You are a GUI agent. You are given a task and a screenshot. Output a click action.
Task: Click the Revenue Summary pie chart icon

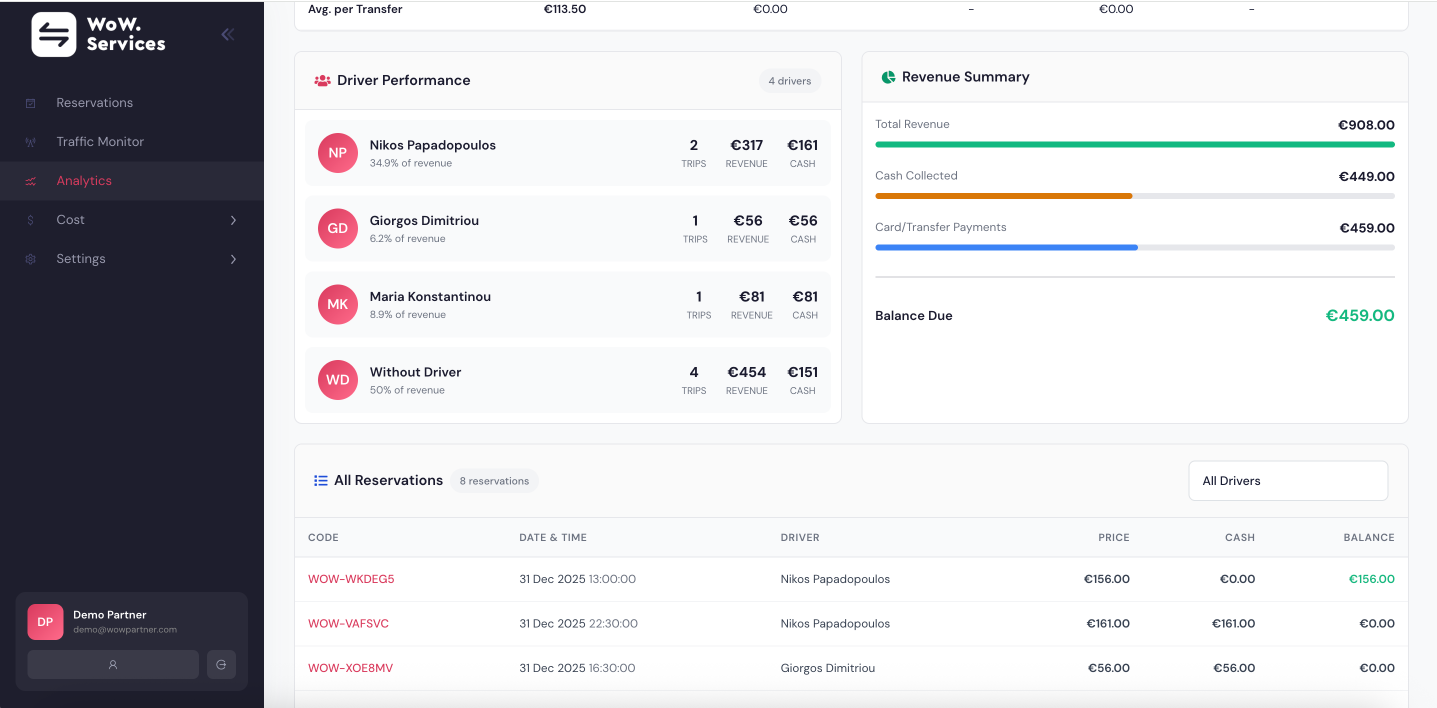[888, 77]
